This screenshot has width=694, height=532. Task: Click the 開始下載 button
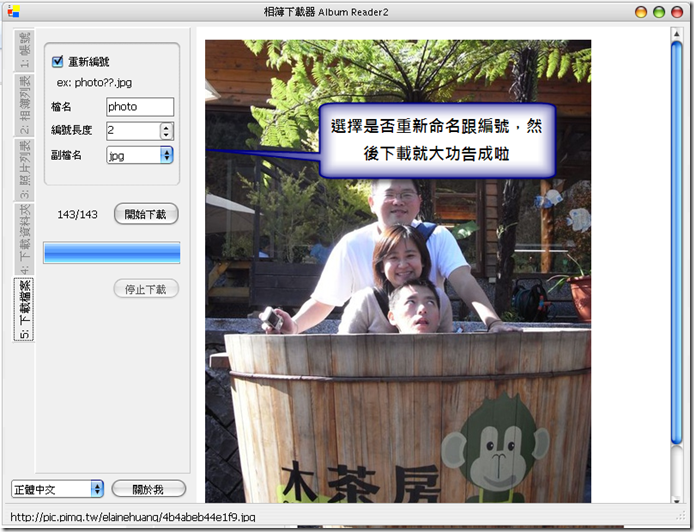point(146,214)
